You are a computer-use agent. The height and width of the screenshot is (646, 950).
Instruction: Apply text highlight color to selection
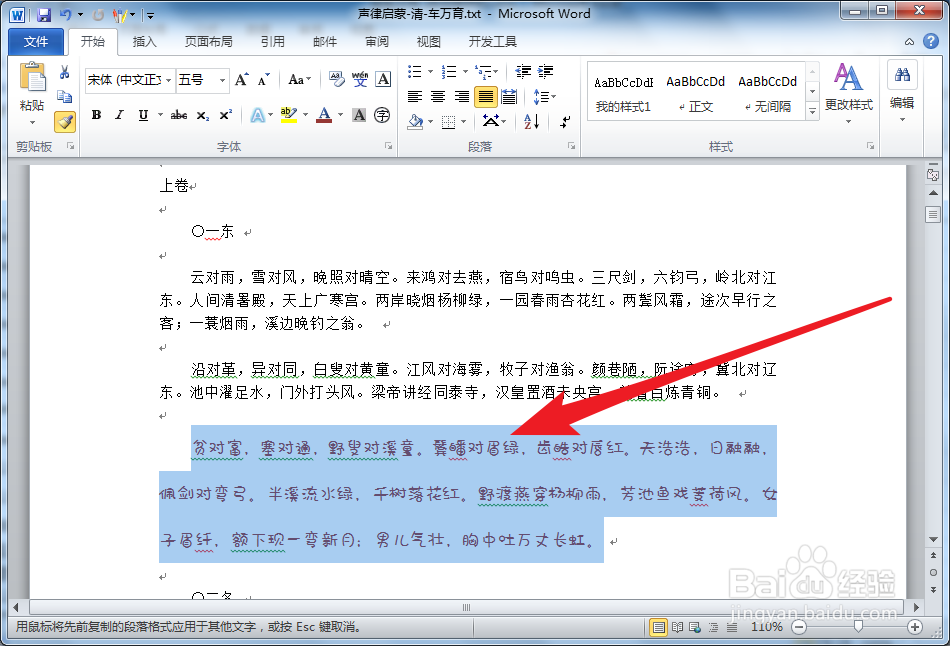coord(291,115)
